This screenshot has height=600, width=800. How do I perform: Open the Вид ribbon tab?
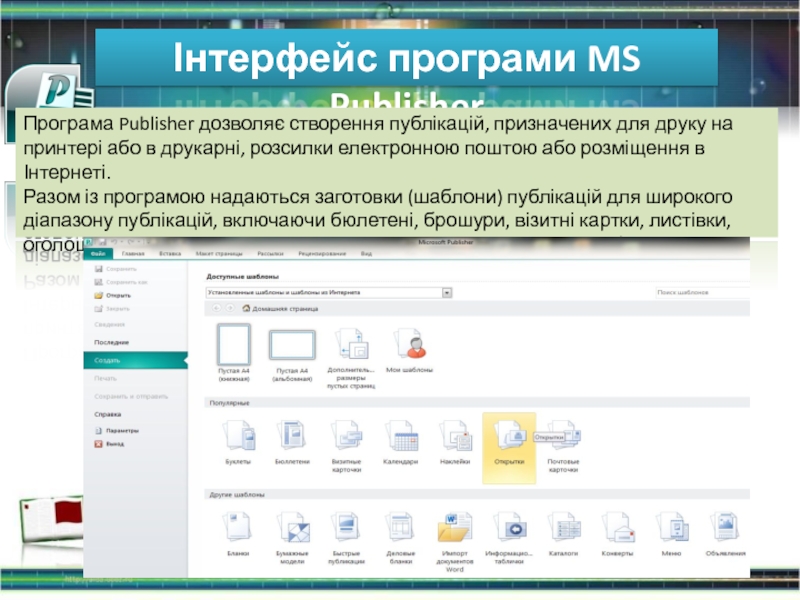point(366,254)
